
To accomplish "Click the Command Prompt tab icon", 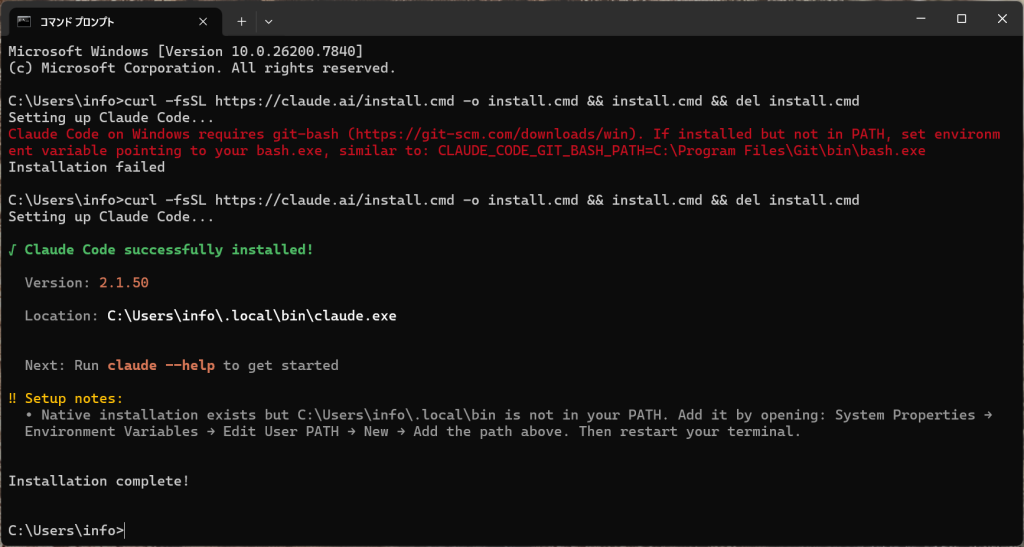I will pyautogui.click(x=24, y=20).
